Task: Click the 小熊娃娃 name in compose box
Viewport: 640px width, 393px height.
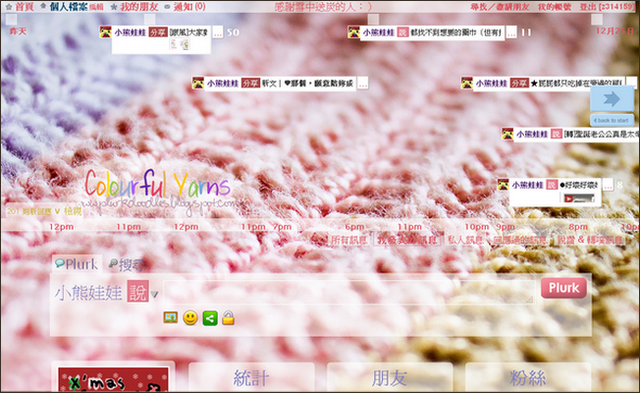Action: [x=89, y=293]
